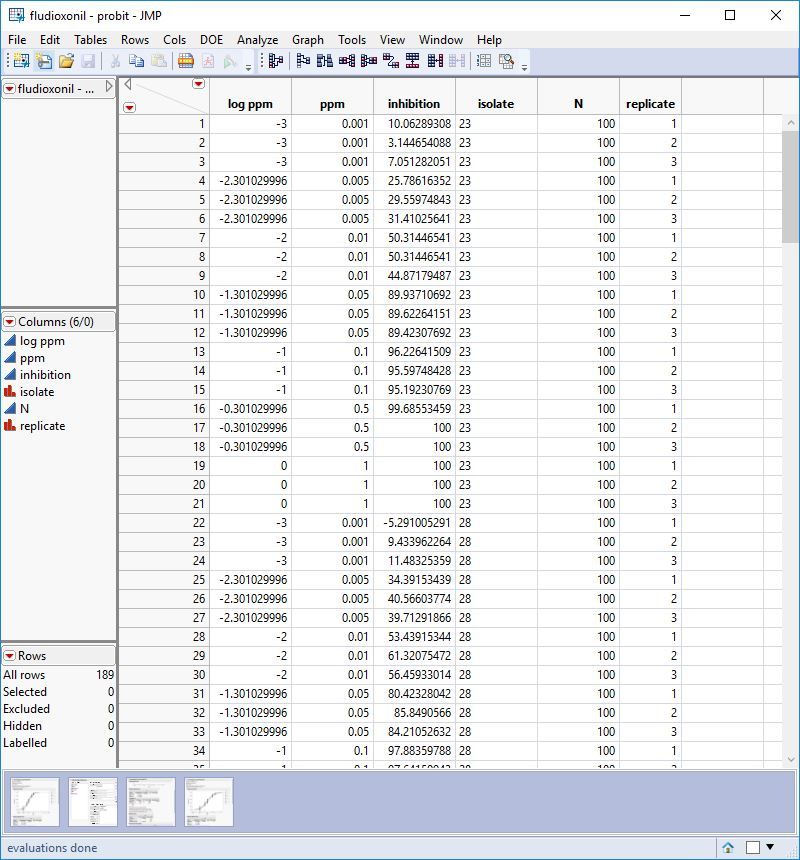Click the Cut scissors icon
800x860 pixels.
115,61
